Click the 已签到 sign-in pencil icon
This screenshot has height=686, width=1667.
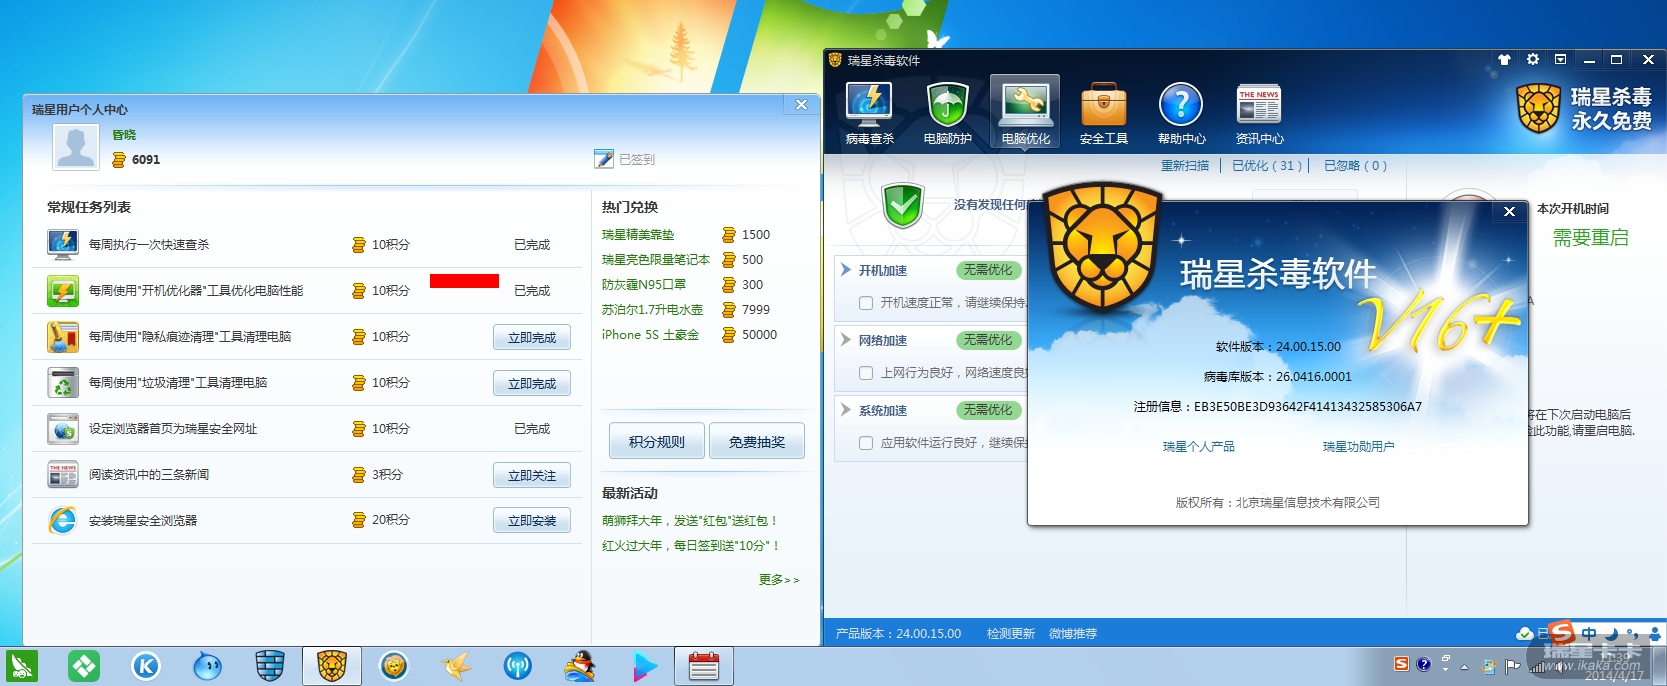[603, 159]
